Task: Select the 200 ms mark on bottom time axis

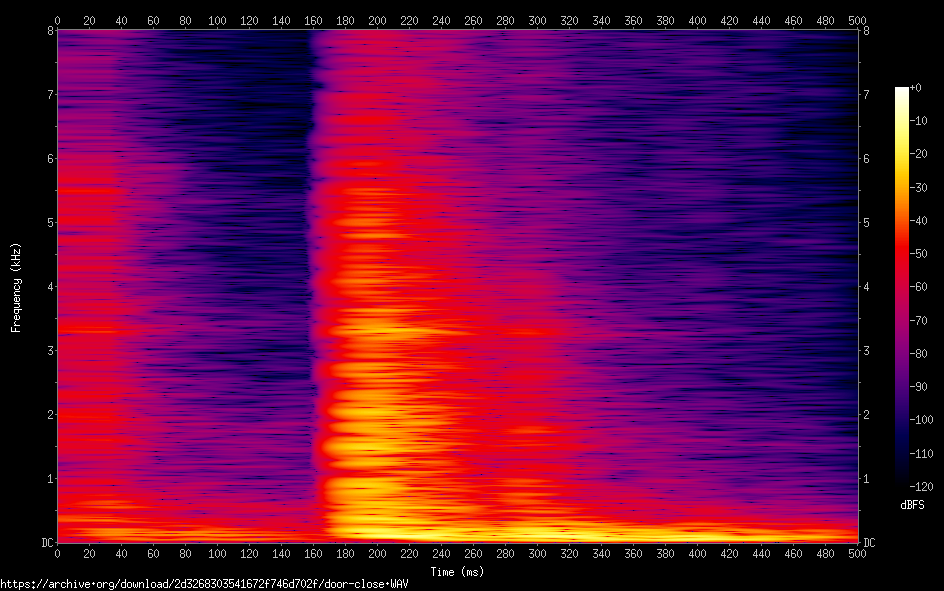Action: tap(377, 554)
